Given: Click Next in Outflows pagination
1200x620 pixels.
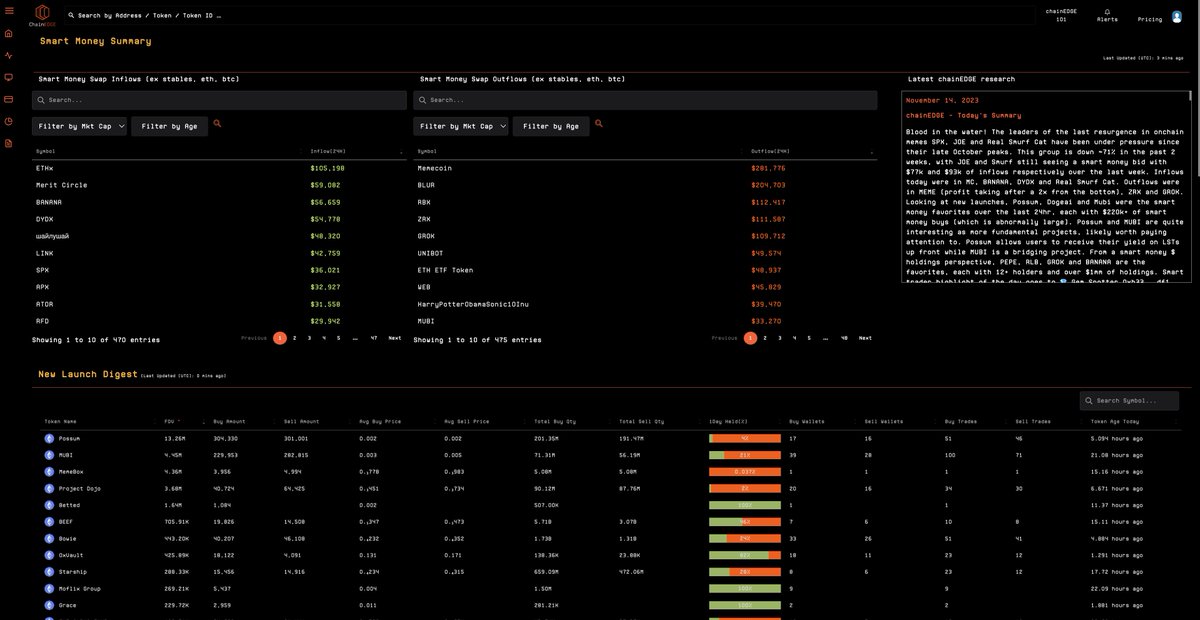Looking at the screenshot, I should coord(865,338).
